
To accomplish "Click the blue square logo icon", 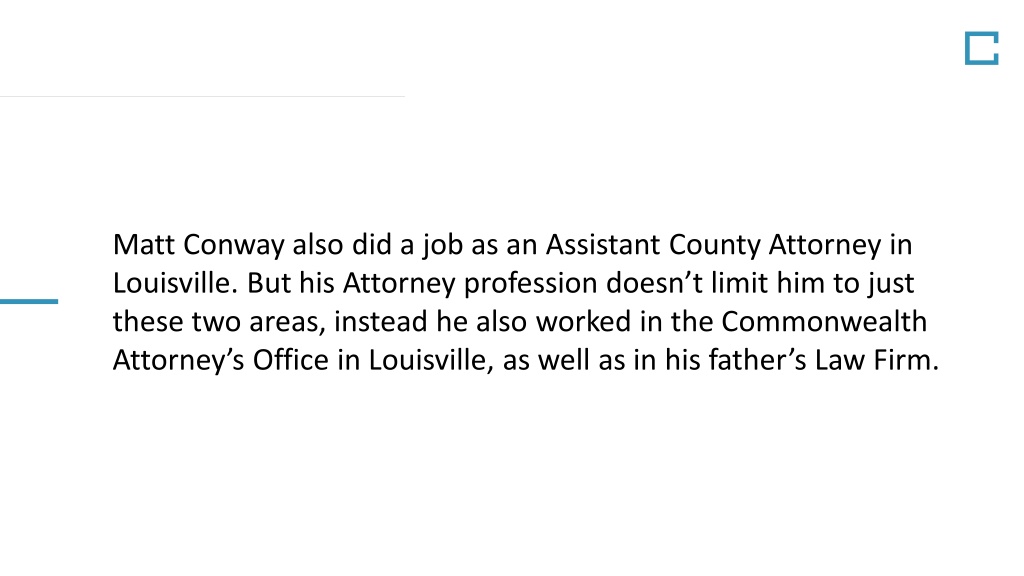I will 982,48.
